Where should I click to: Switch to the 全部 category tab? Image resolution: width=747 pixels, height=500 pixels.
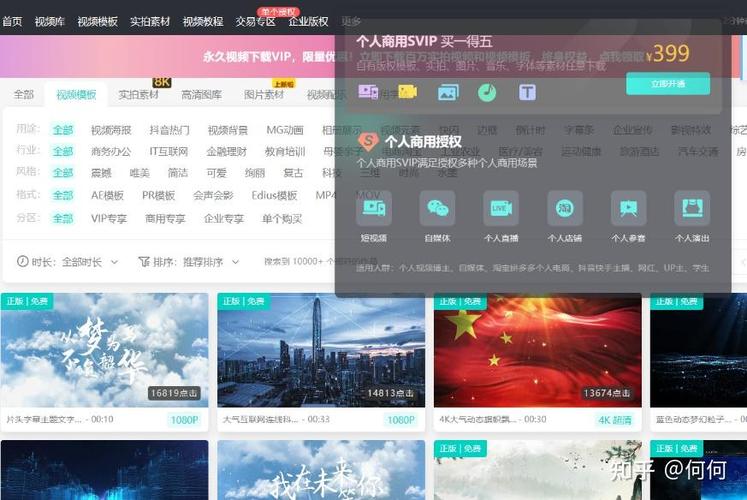[x=24, y=94]
